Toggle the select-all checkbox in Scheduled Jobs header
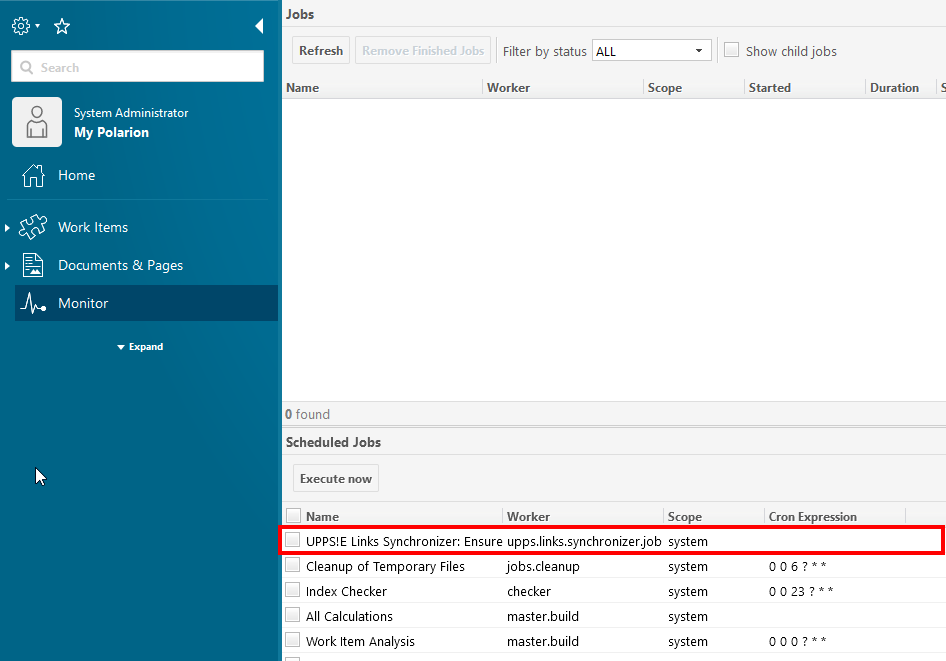The width and height of the screenshot is (946, 661). pyautogui.click(x=294, y=516)
